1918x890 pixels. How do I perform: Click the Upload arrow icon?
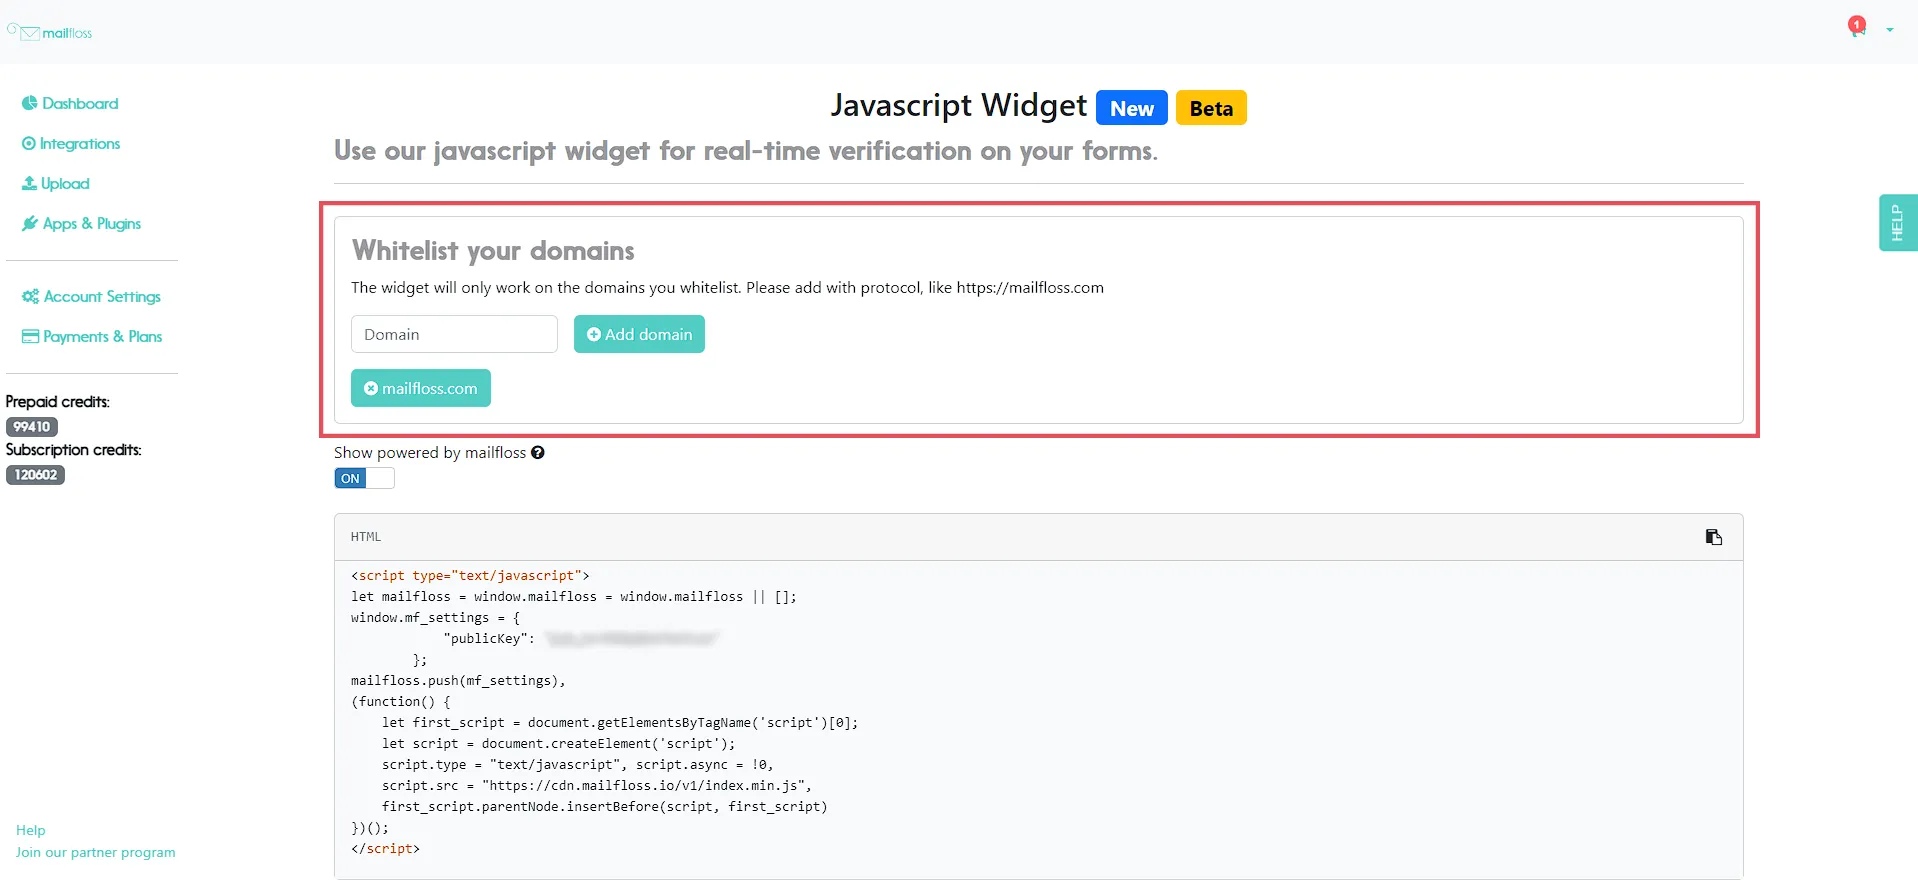tap(29, 184)
